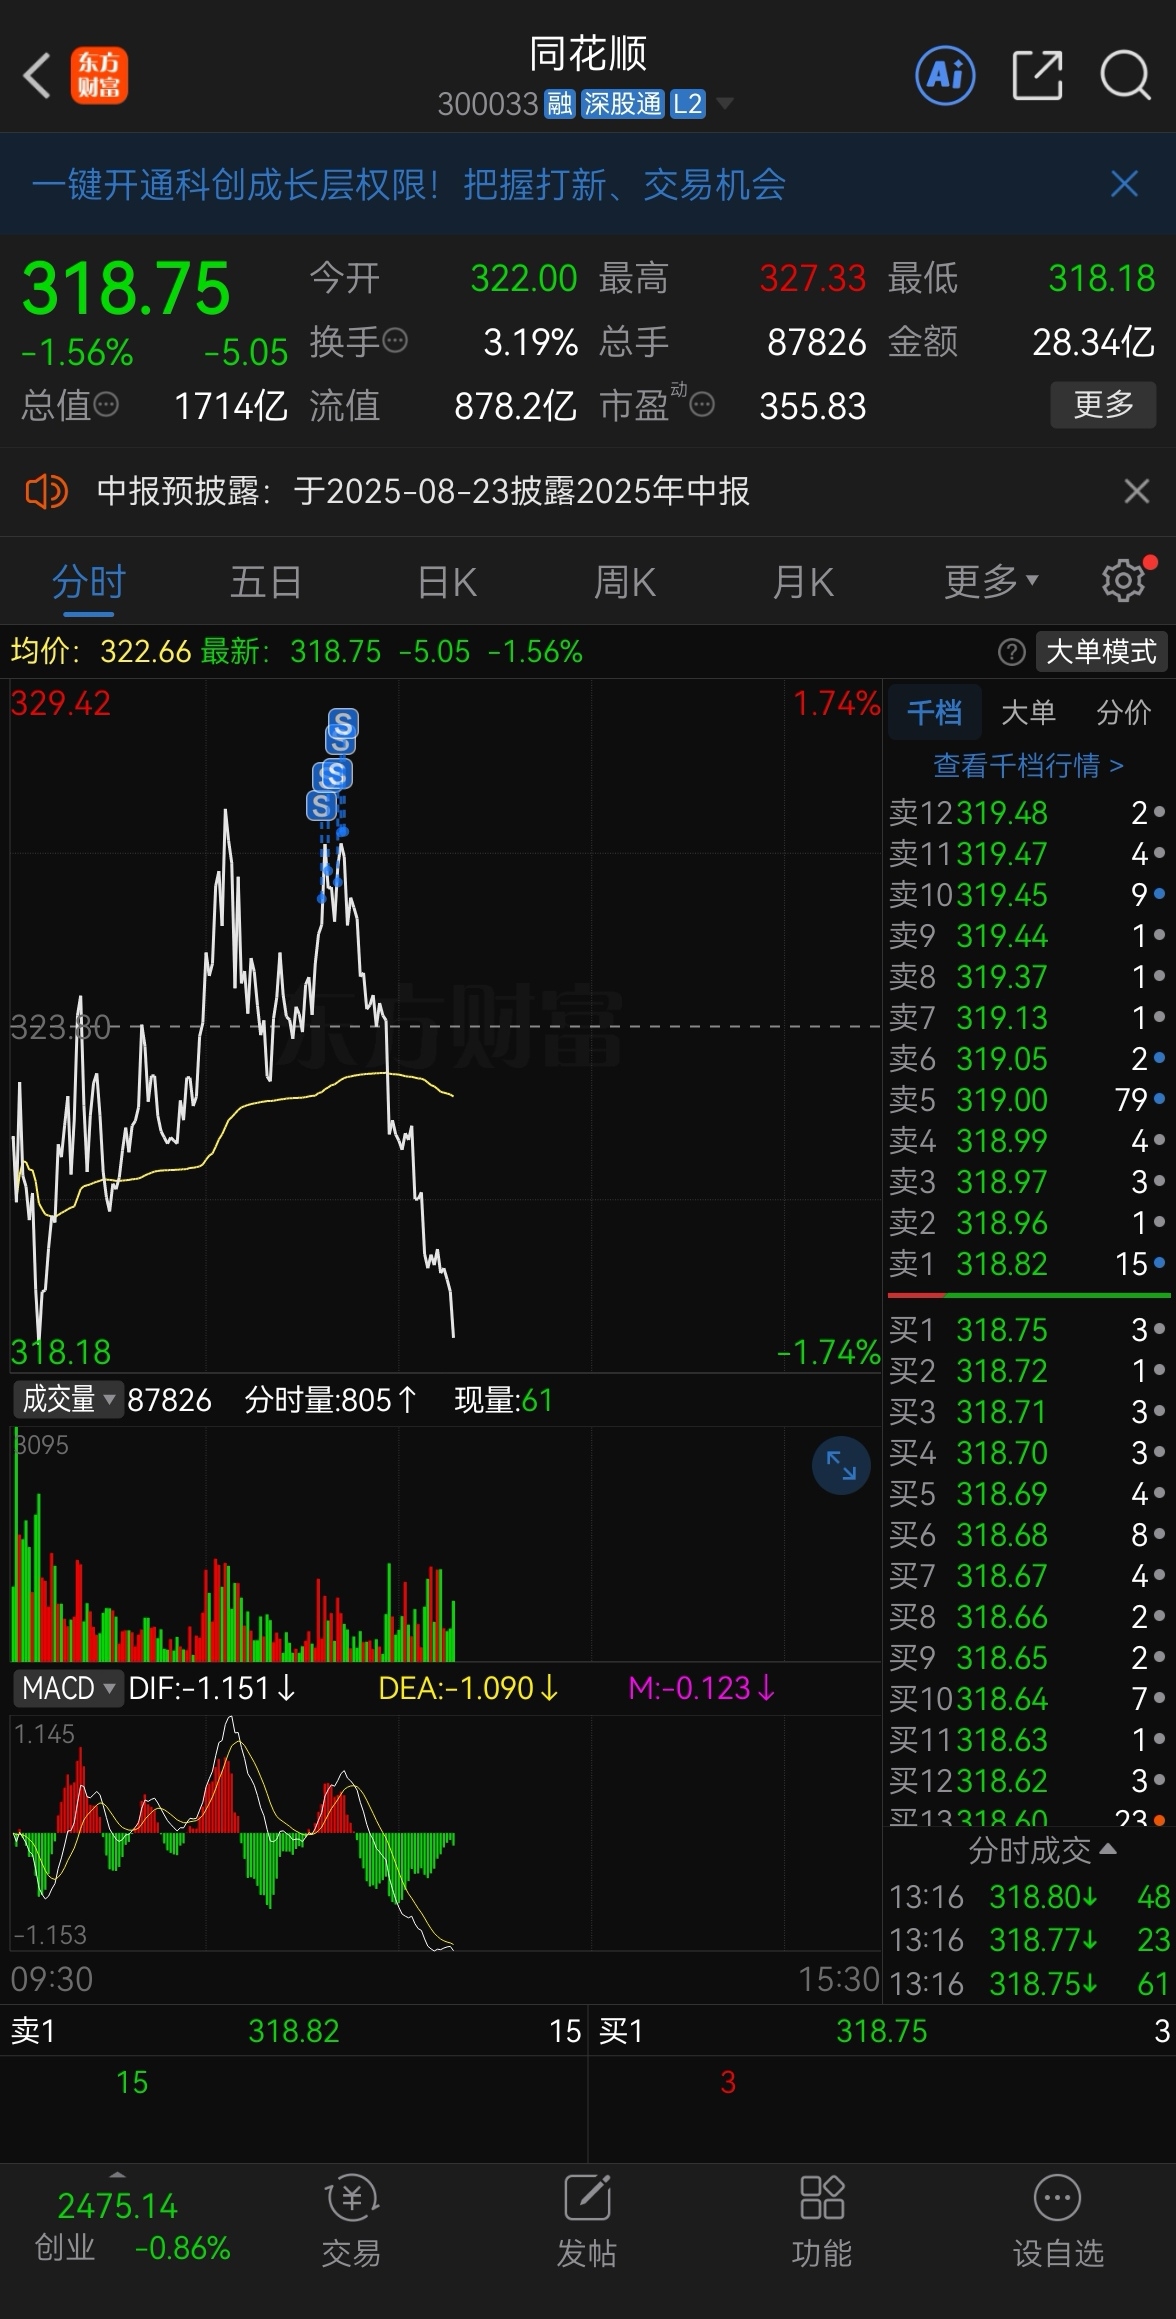Select the 分价 tab
The width and height of the screenshot is (1176, 2319).
(x=1123, y=712)
